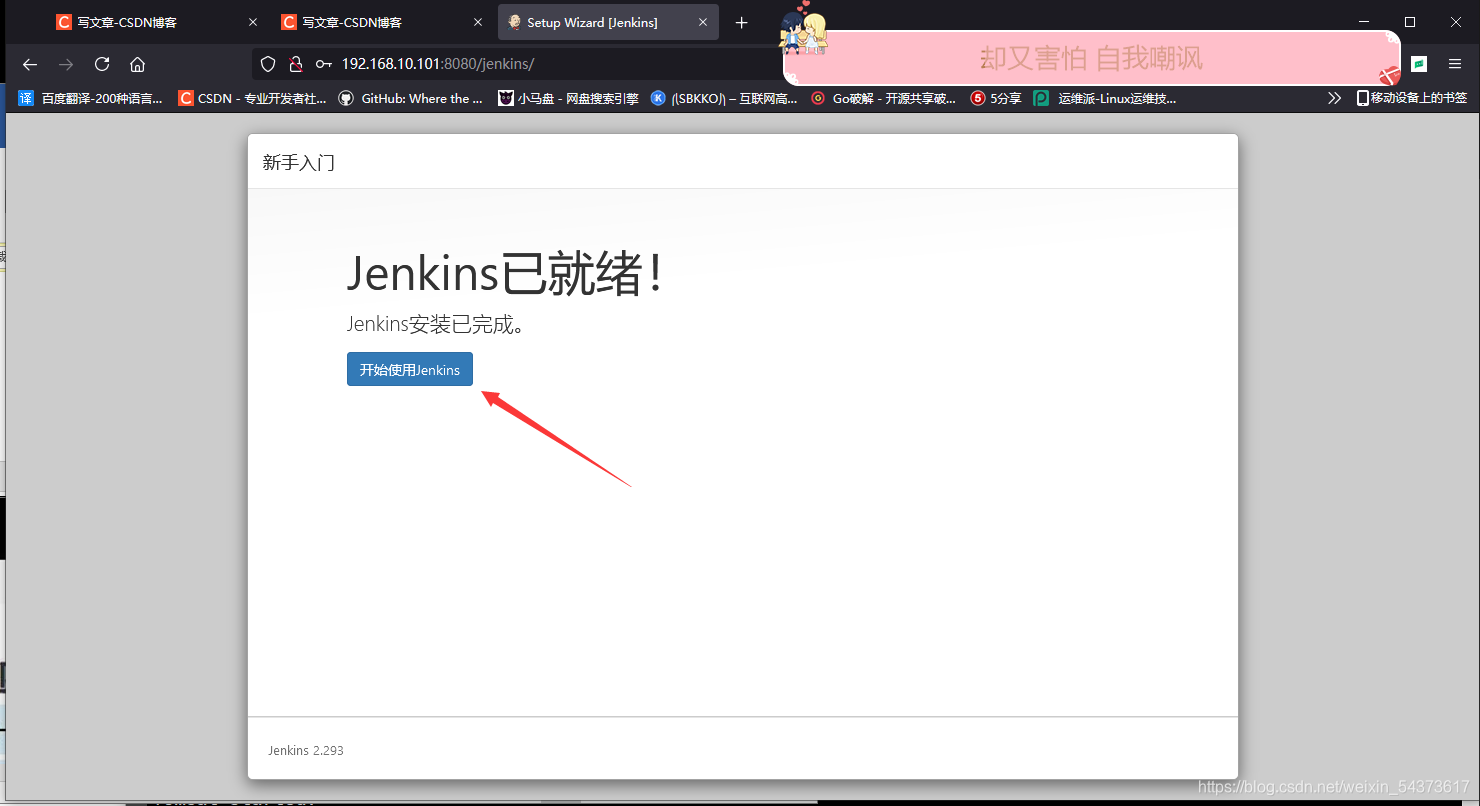This screenshot has width=1480, height=806.
Task: Reload the page with the refresh icon
Action: (x=102, y=64)
